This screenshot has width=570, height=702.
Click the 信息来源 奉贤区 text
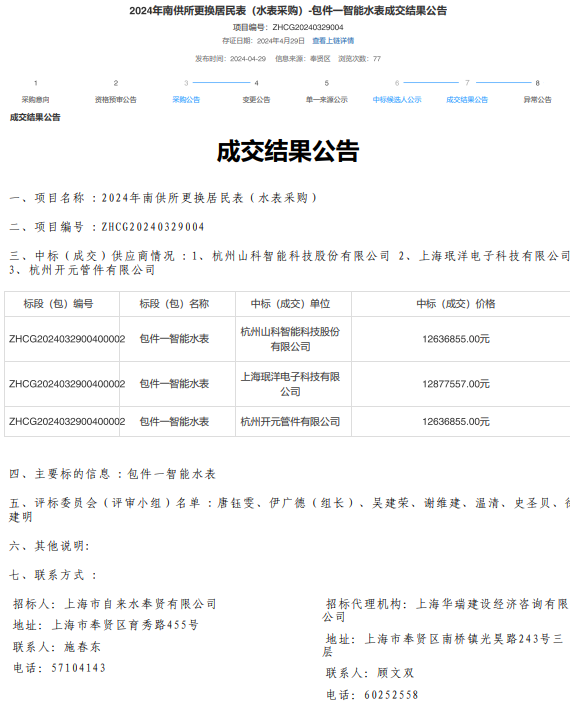[303, 59]
